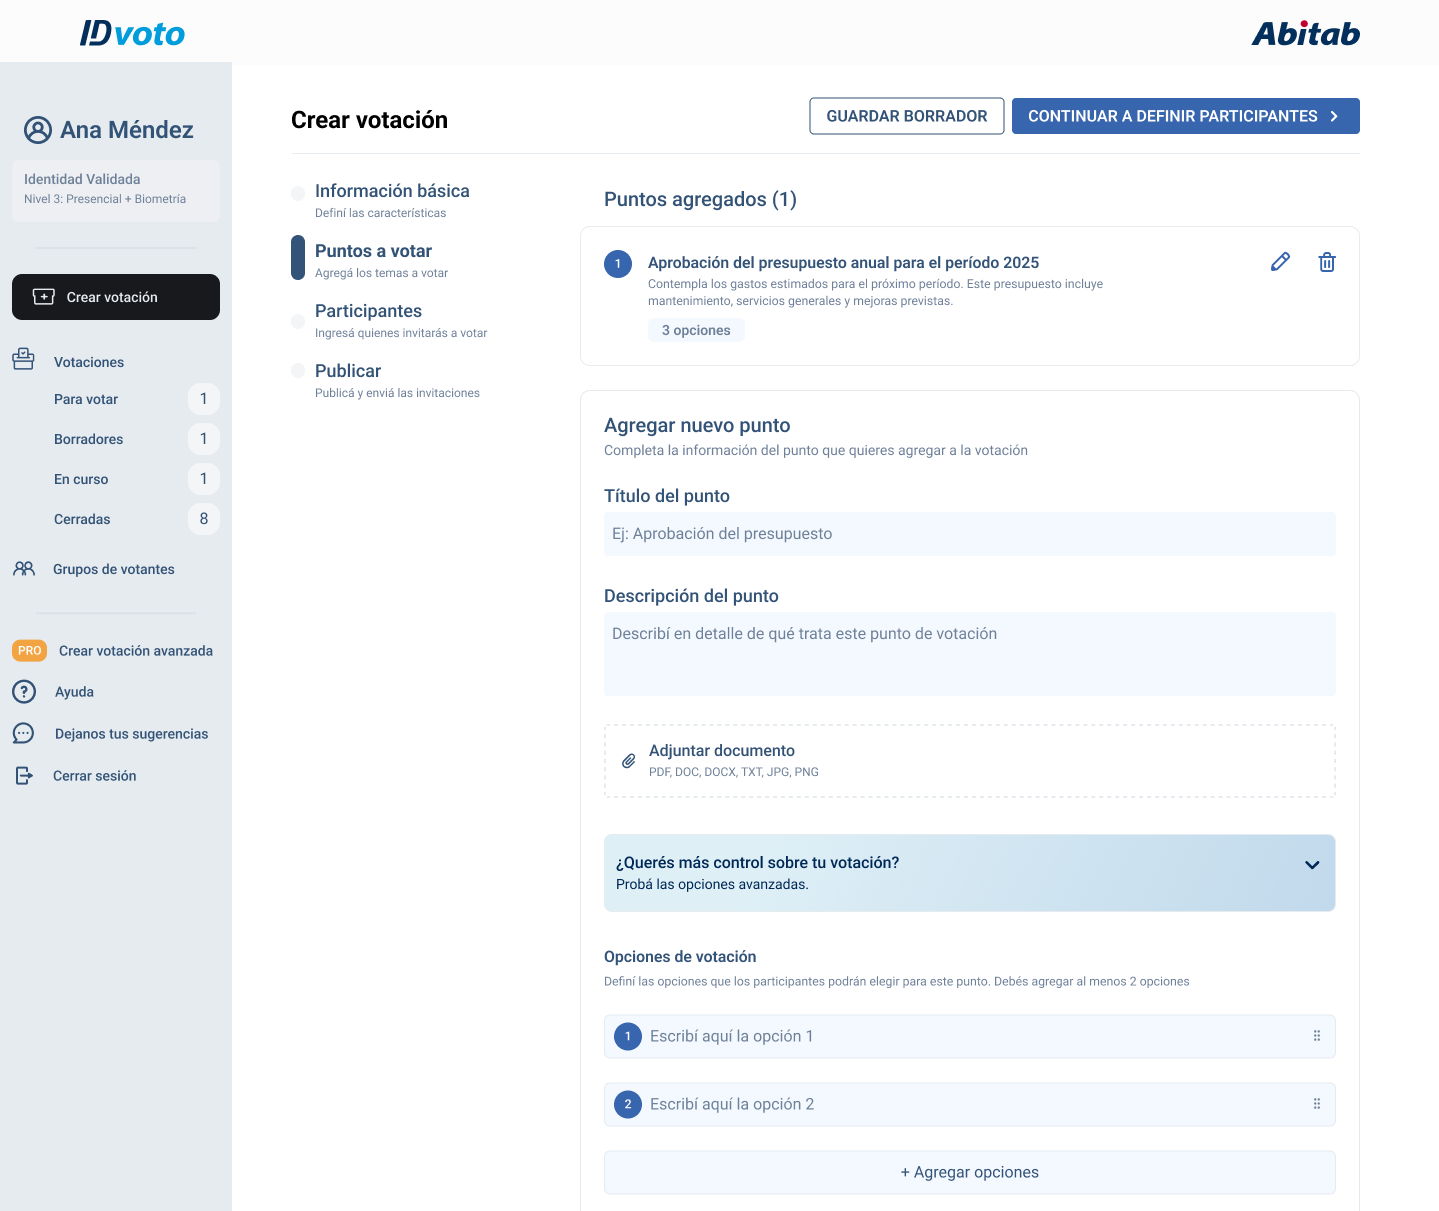Click the Agregar opciones button
1439x1211 pixels.
[969, 1172]
